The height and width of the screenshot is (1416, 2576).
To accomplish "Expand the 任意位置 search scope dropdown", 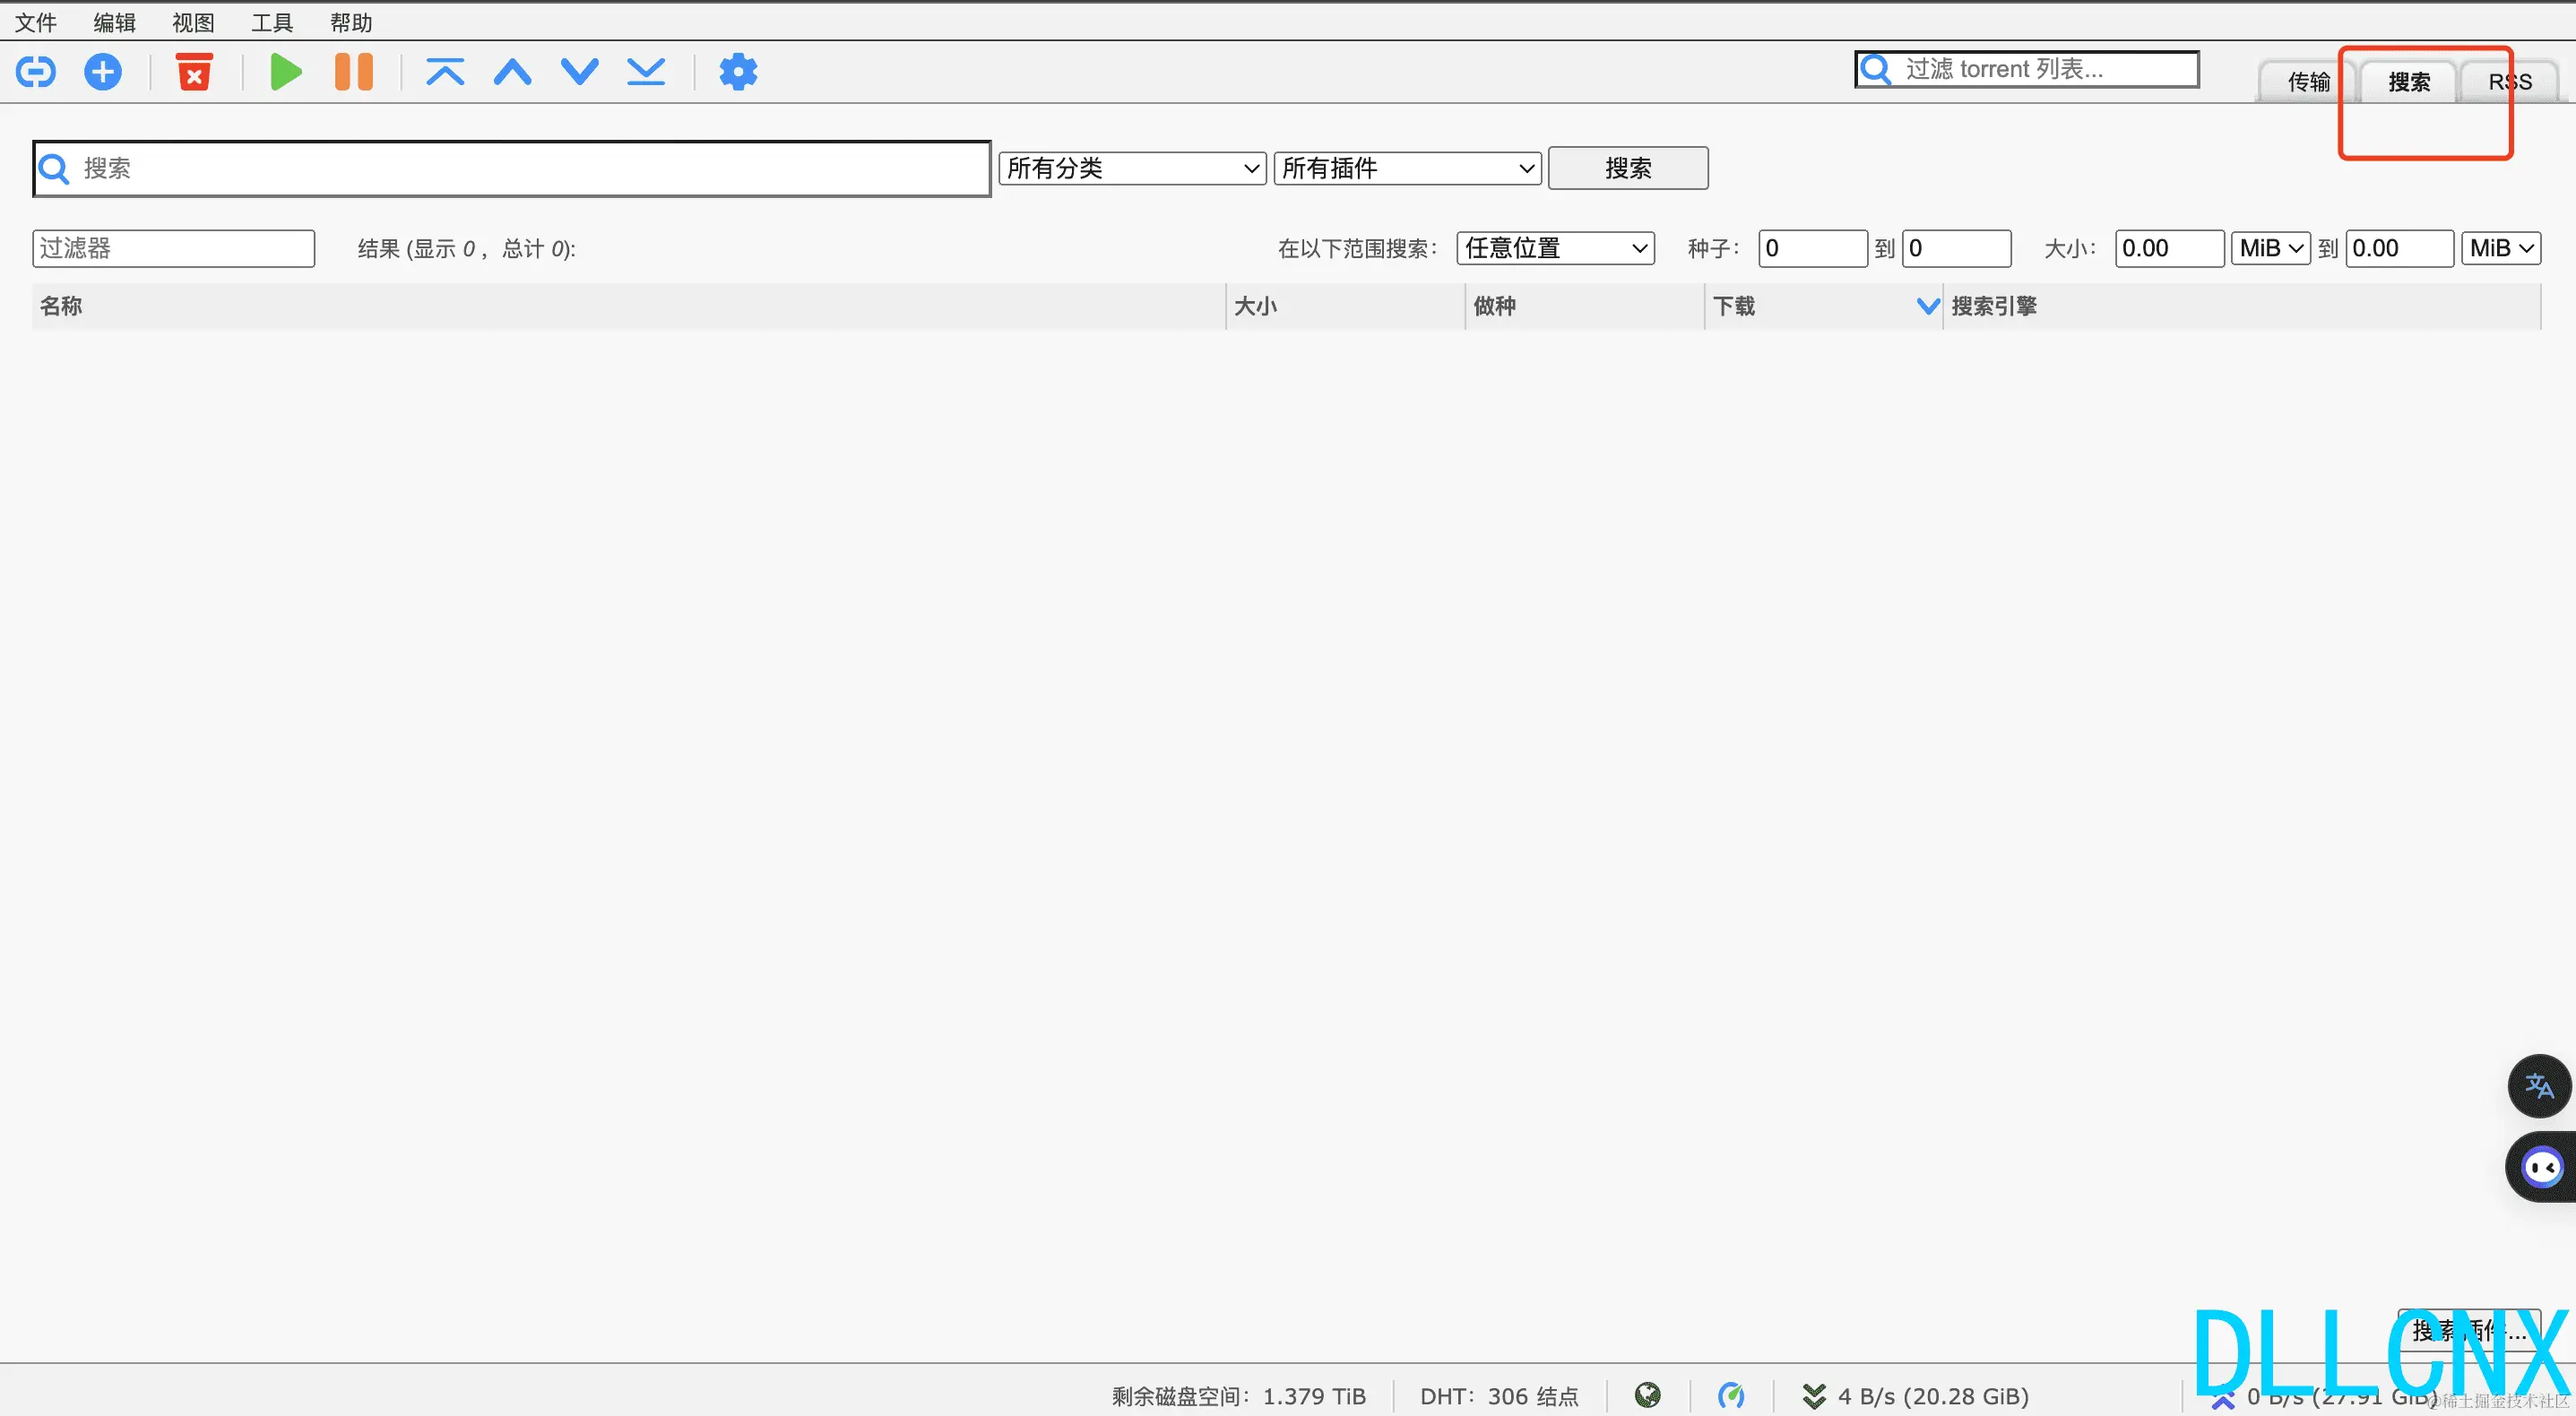I will (x=1555, y=248).
